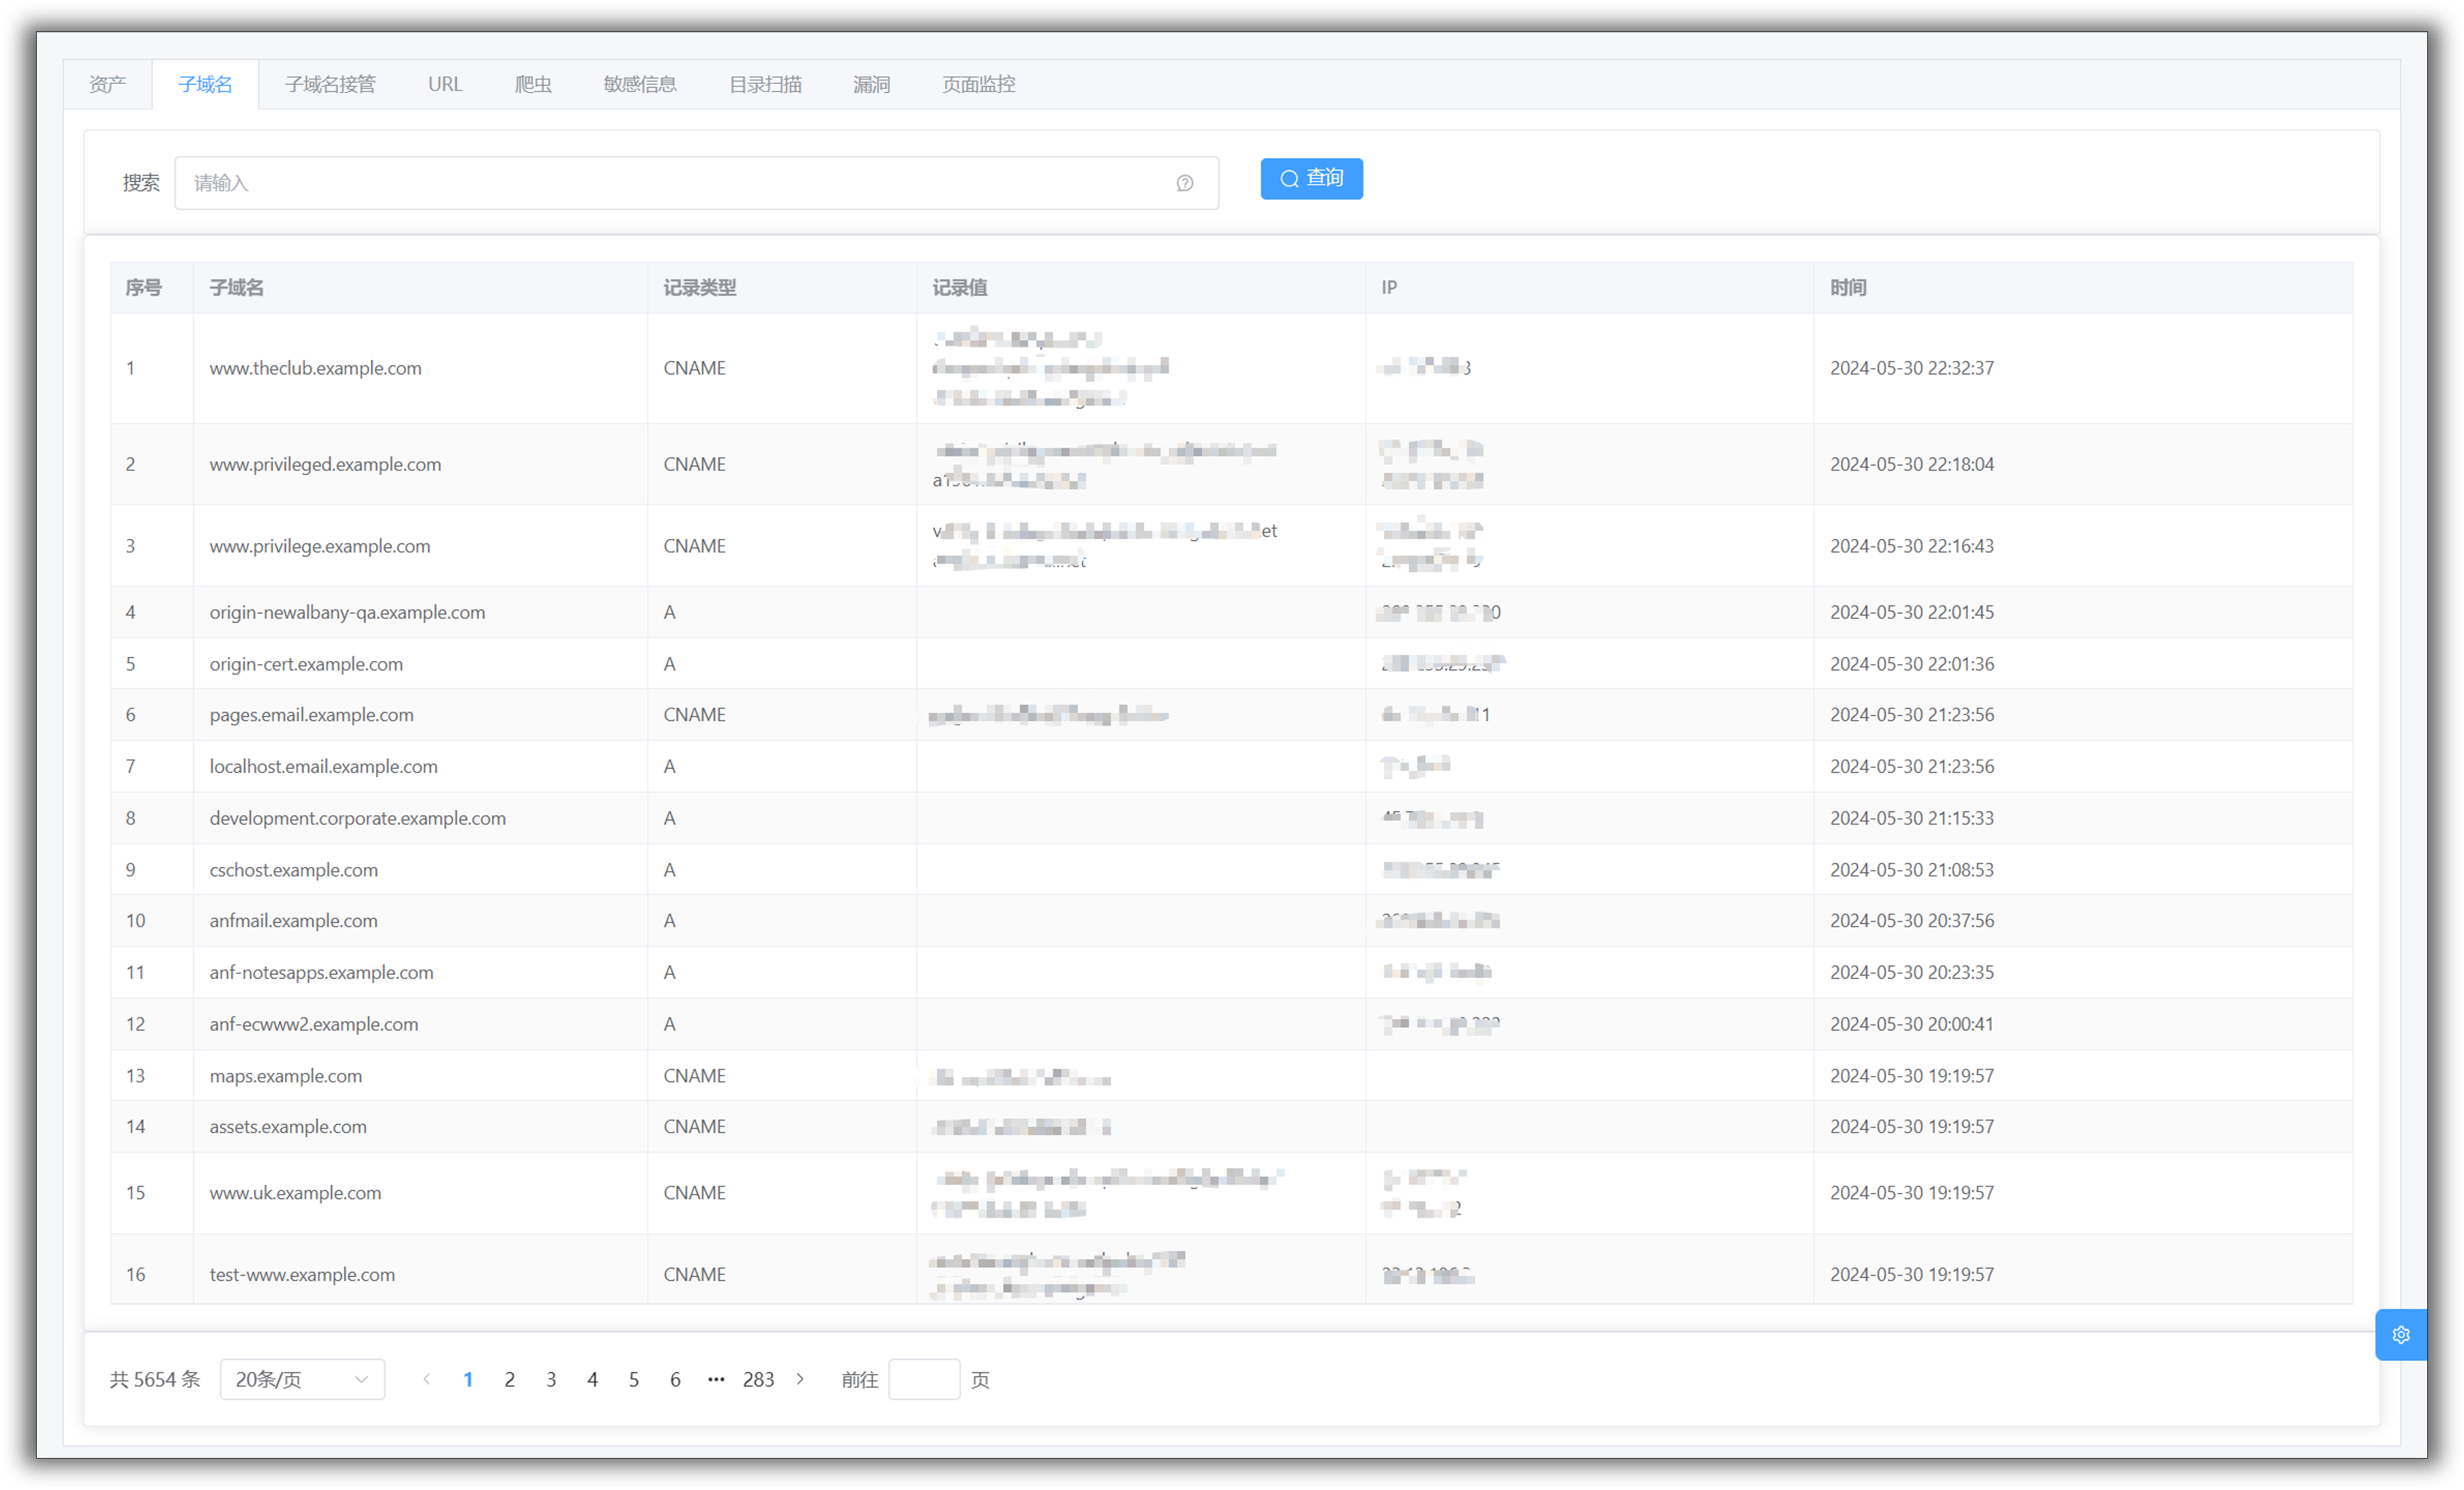Select the www.theclub.example.com row

click(315, 368)
